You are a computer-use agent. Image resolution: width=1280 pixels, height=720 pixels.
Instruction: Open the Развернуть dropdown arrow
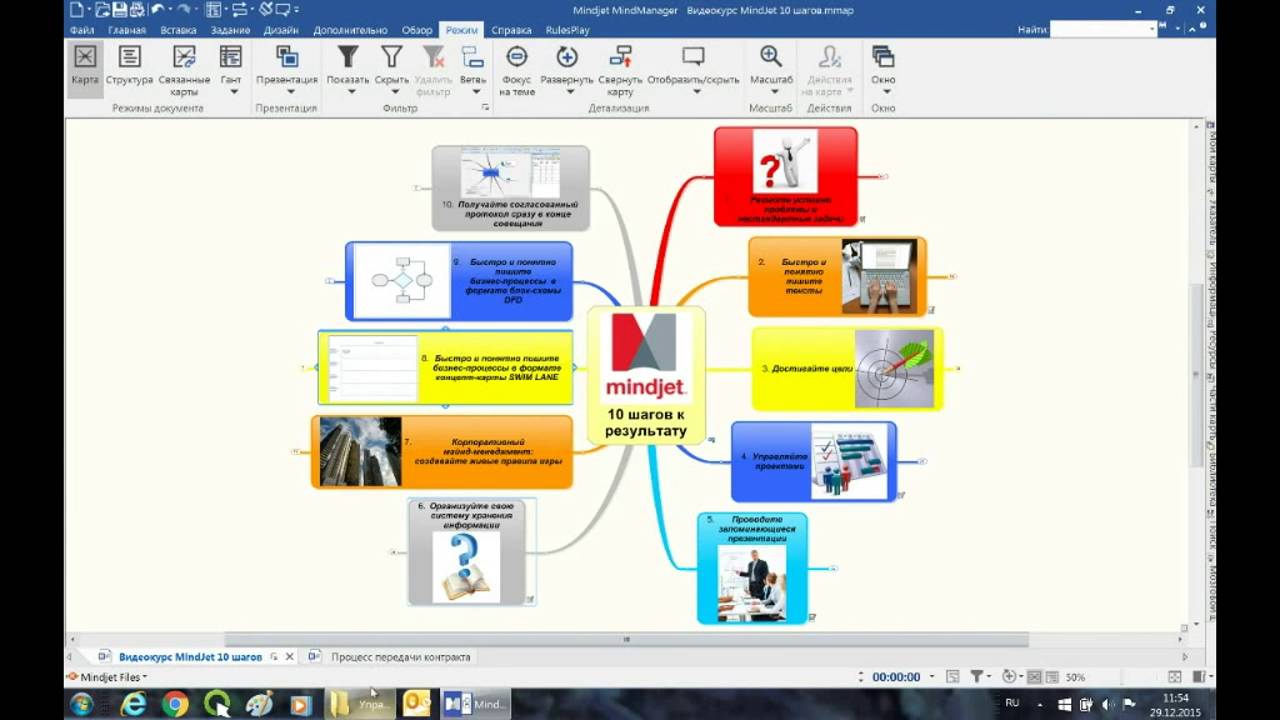coord(570,92)
